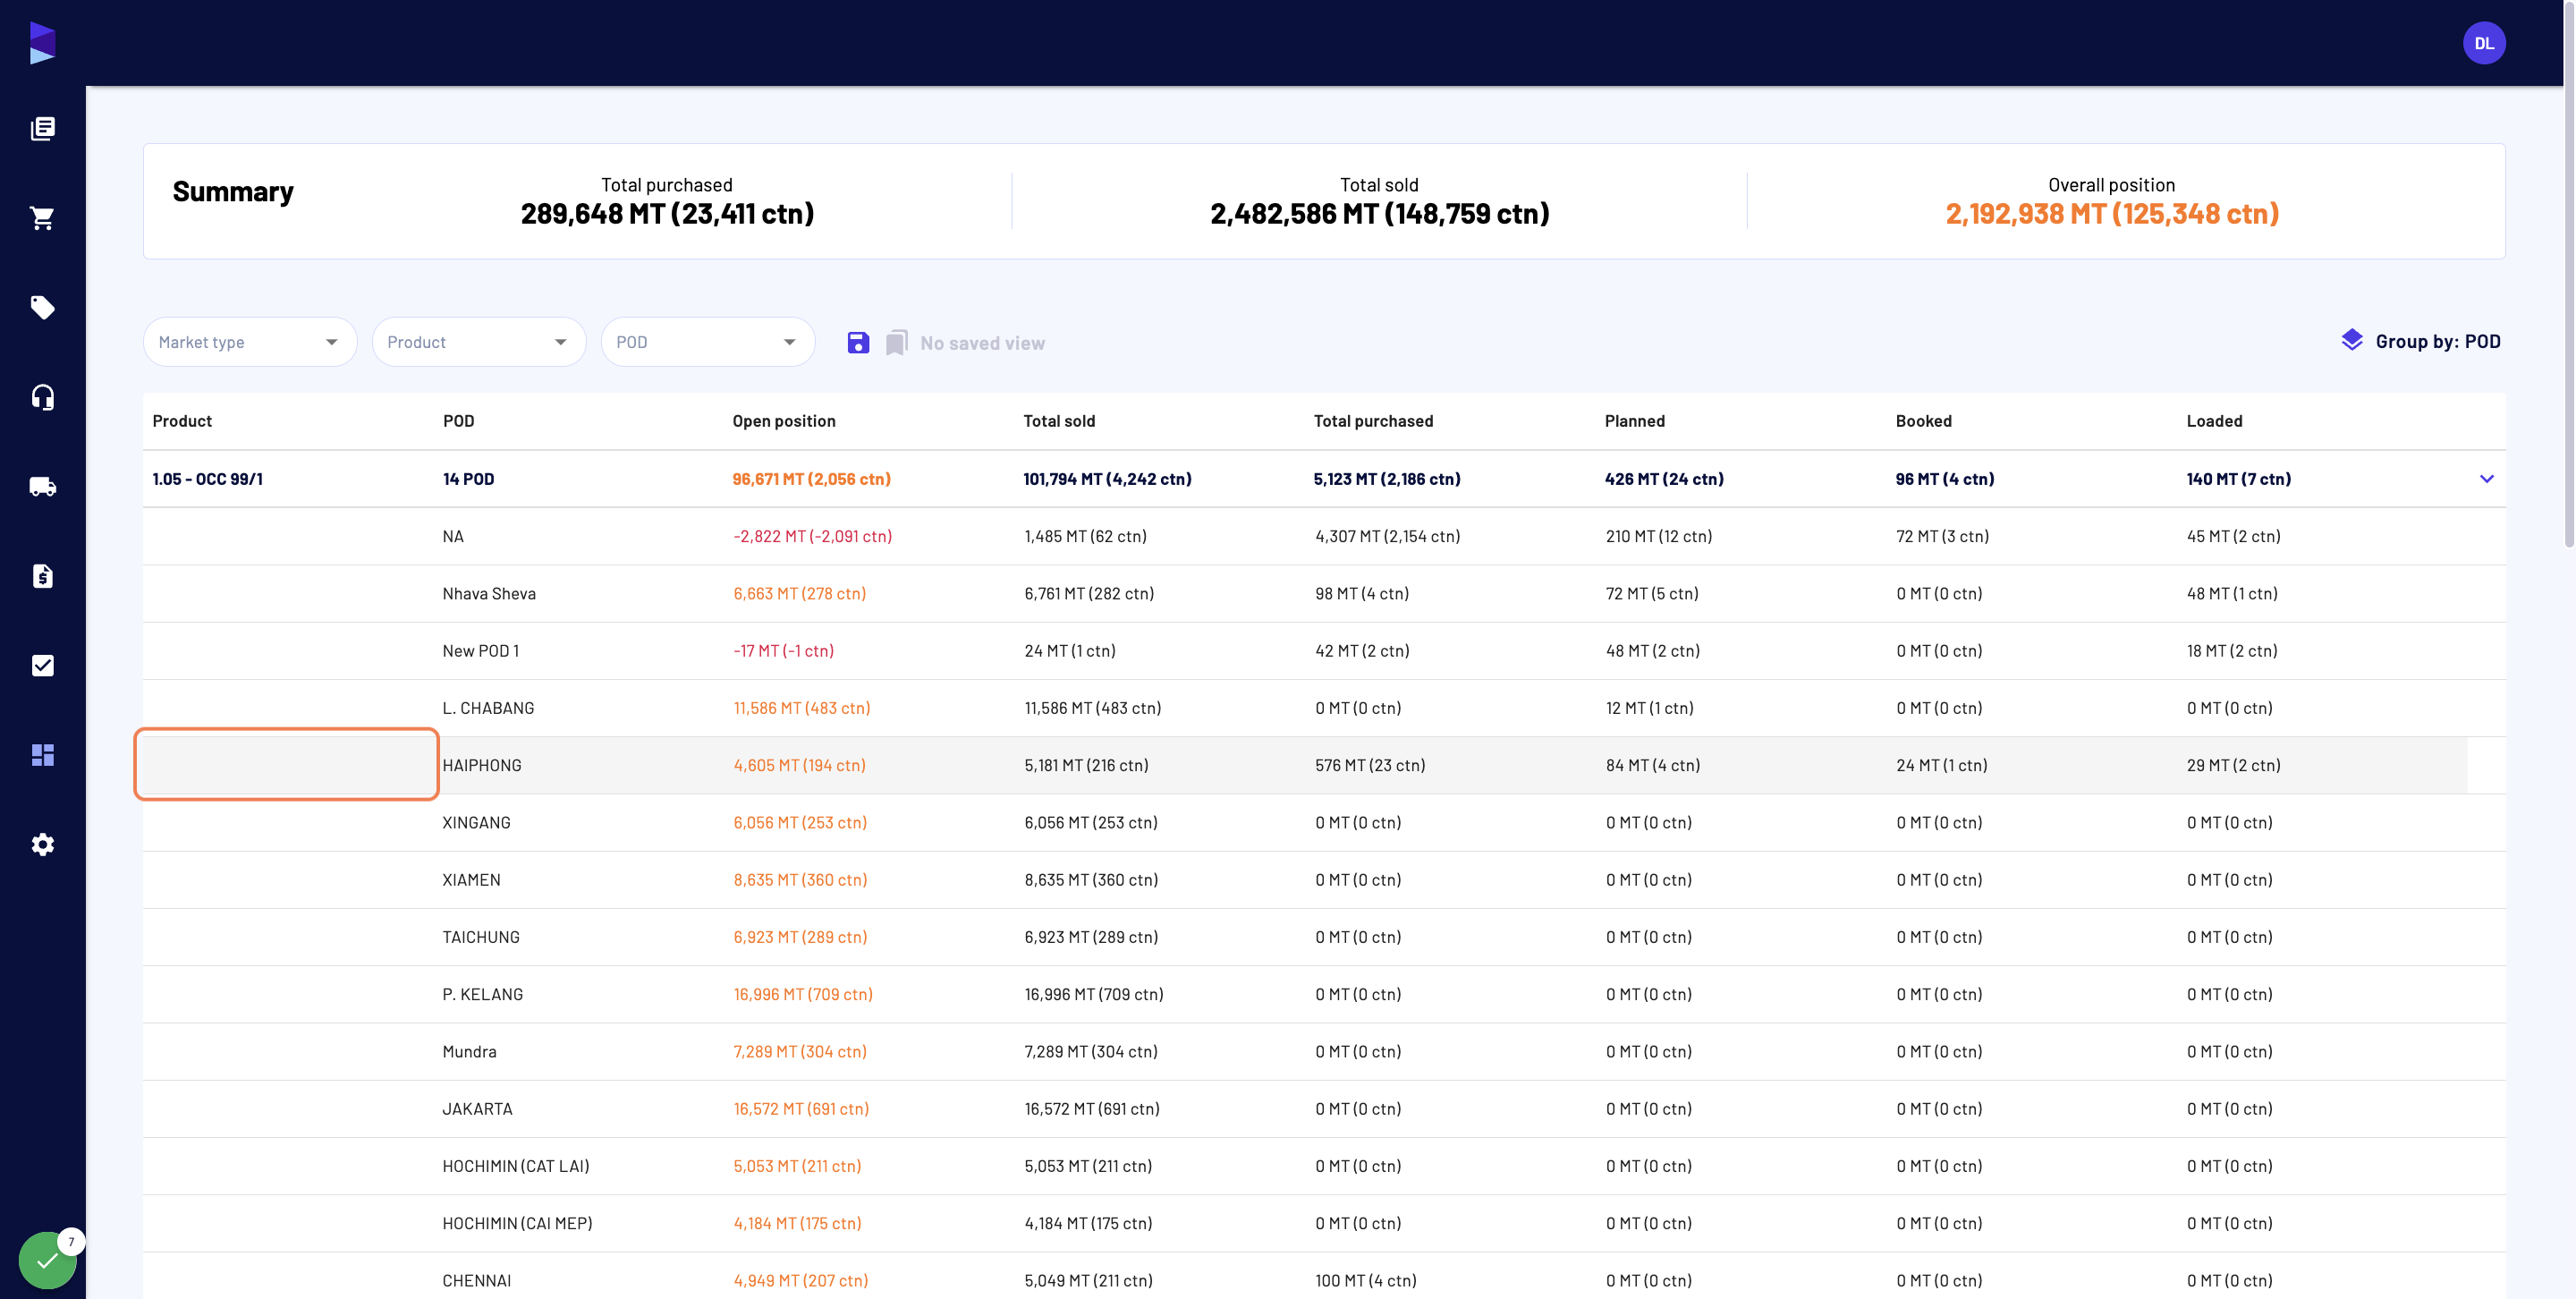Click the JAKARTA POD cell
Screen dimensions: 2576x1299
pos(477,1109)
